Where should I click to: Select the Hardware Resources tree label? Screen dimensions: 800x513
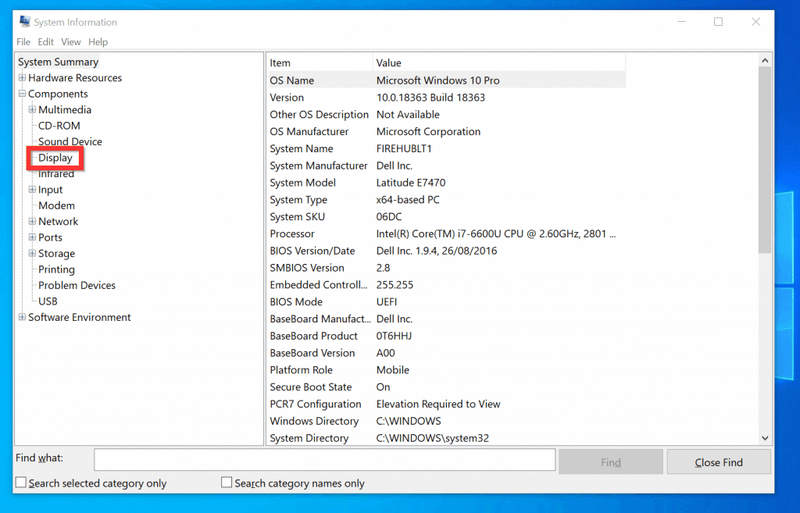coord(75,78)
